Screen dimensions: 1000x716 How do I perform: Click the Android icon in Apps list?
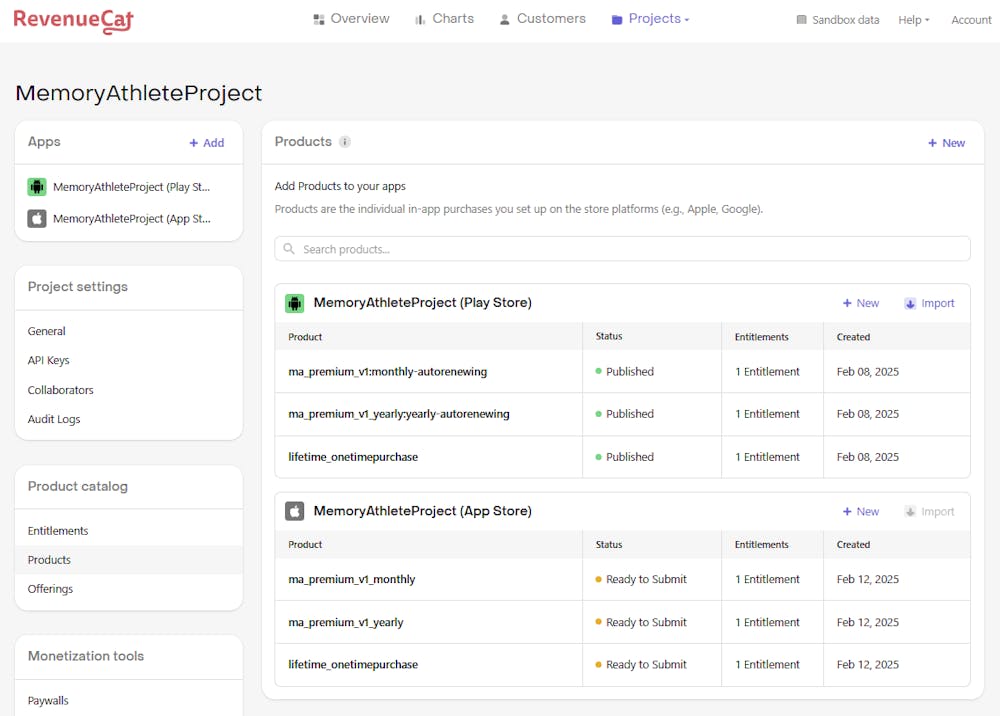(37, 187)
